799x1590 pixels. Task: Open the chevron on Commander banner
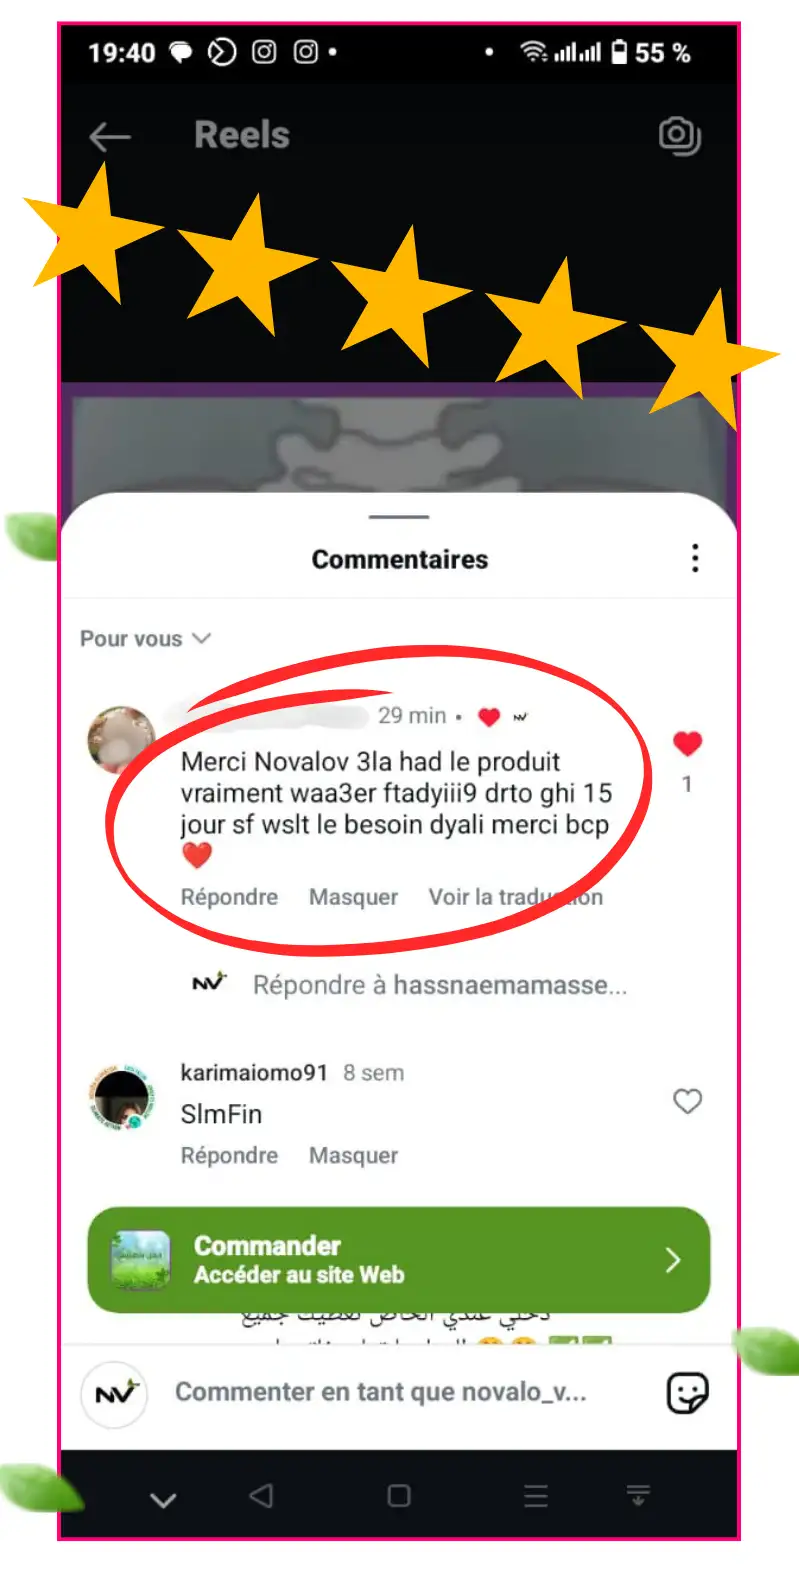click(x=673, y=1260)
